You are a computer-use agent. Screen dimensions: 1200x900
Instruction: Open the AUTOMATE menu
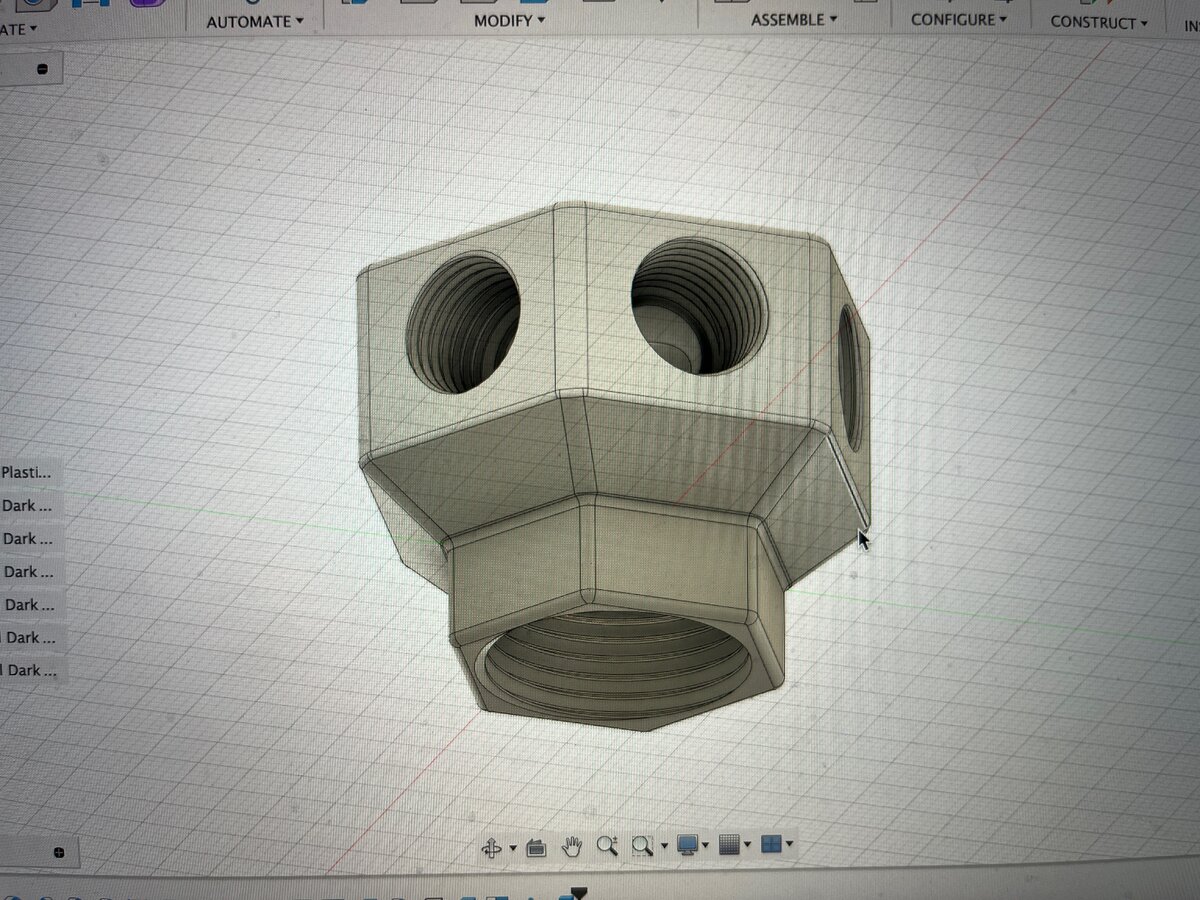point(255,21)
